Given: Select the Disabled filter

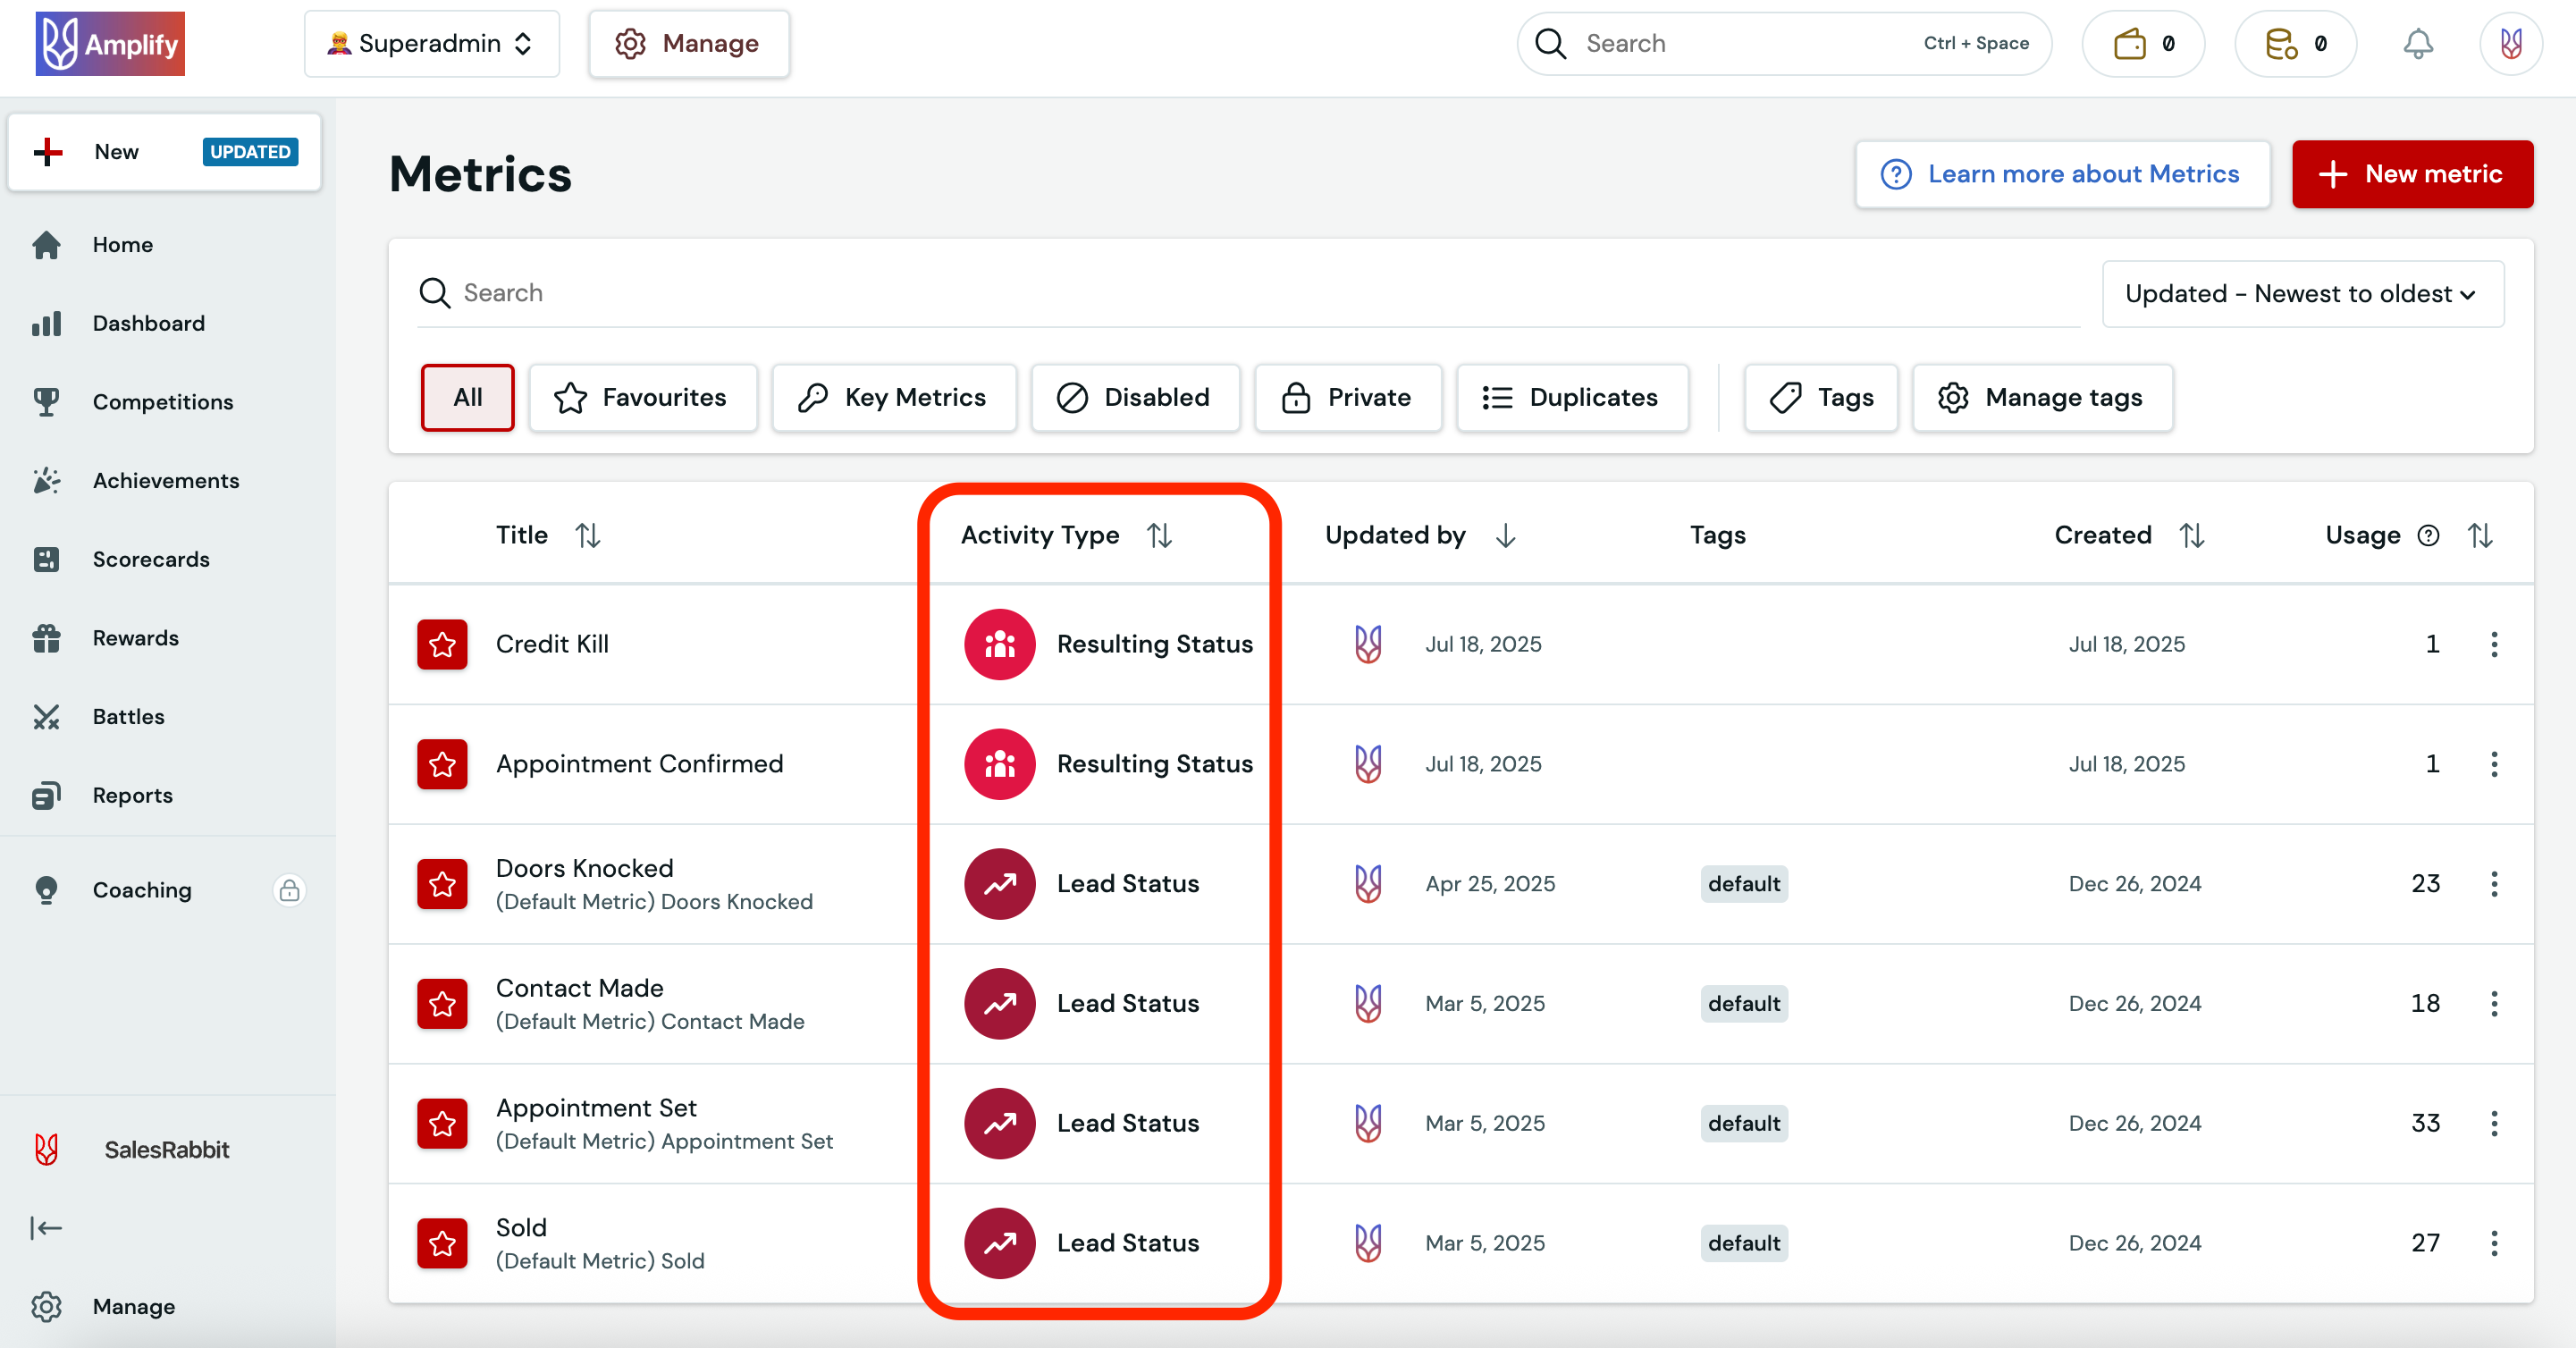Looking at the screenshot, I should (1135, 398).
